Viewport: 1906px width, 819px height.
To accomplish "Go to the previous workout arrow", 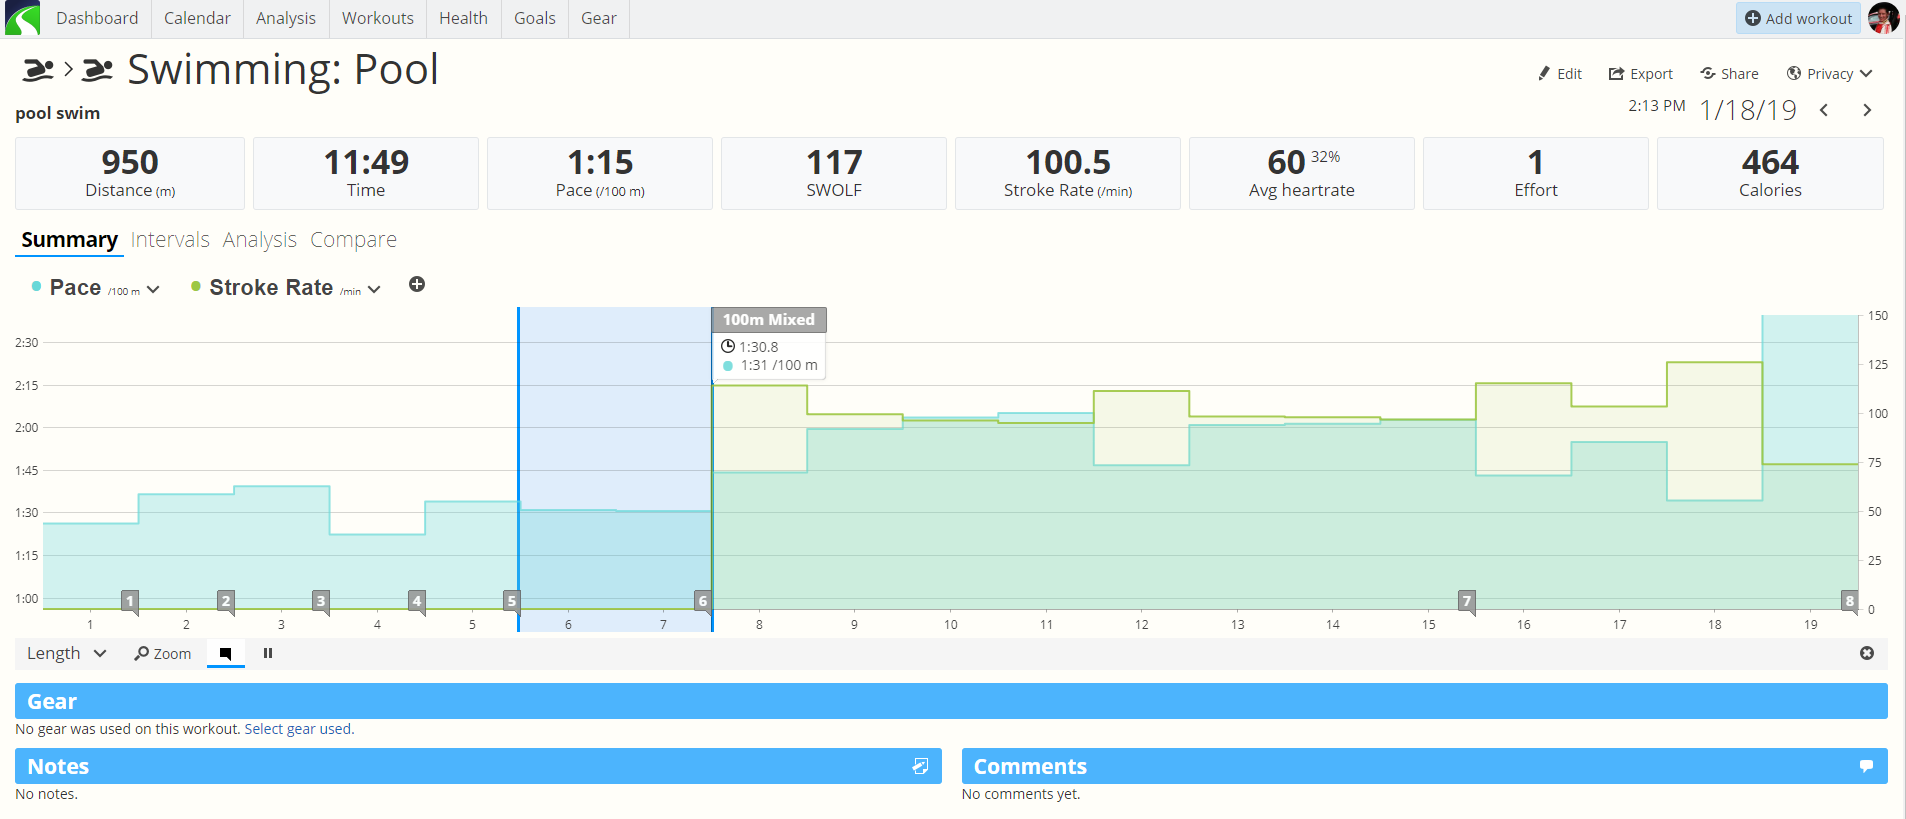I will point(1824,110).
